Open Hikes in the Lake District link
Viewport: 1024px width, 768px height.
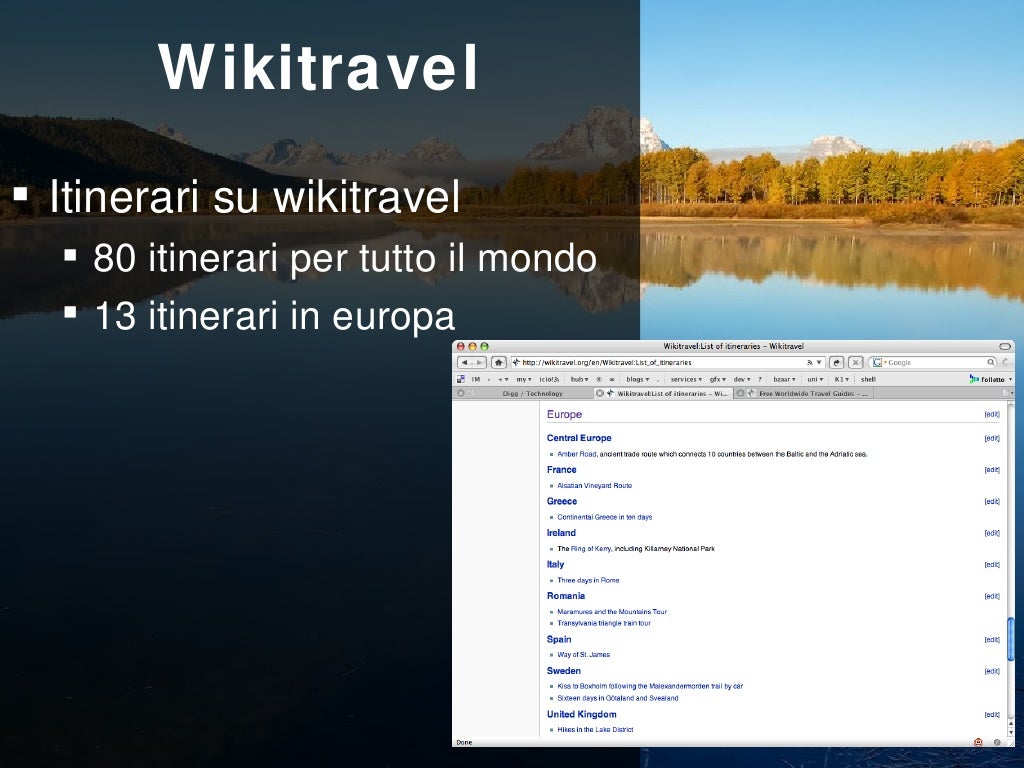[x=595, y=729]
